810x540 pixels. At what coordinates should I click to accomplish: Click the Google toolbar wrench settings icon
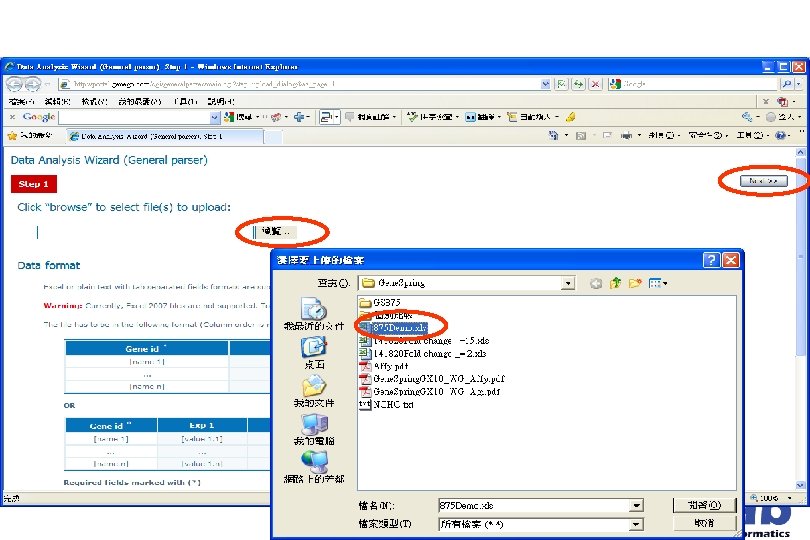[x=747, y=117]
